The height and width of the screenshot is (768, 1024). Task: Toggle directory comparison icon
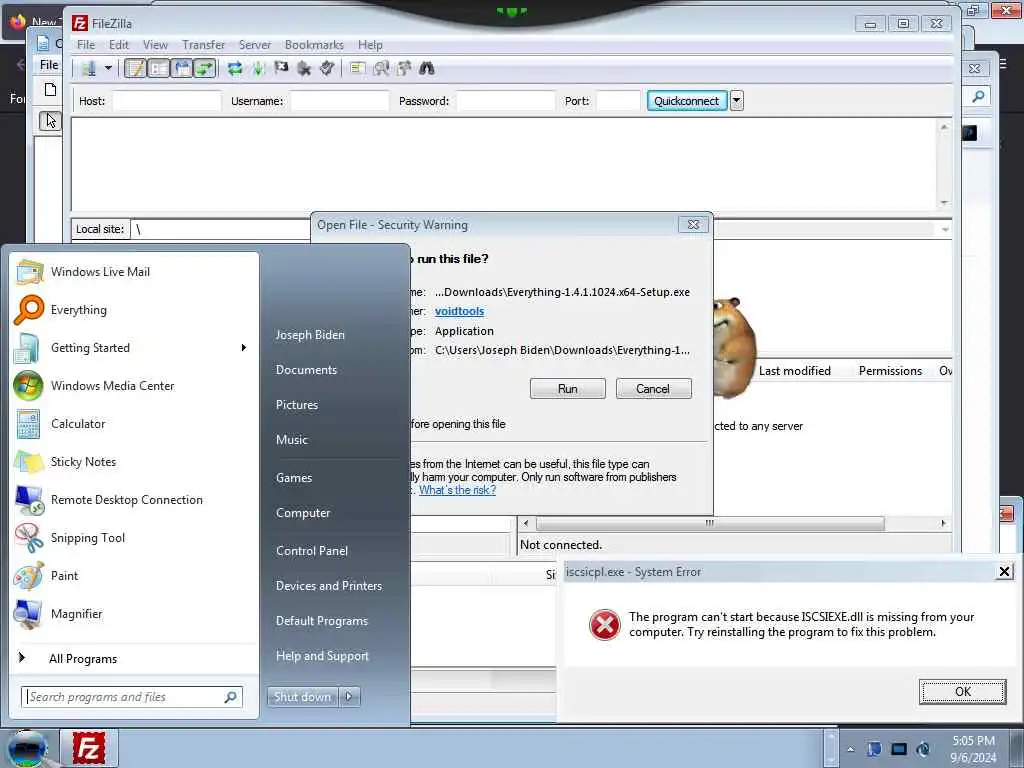click(381, 68)
